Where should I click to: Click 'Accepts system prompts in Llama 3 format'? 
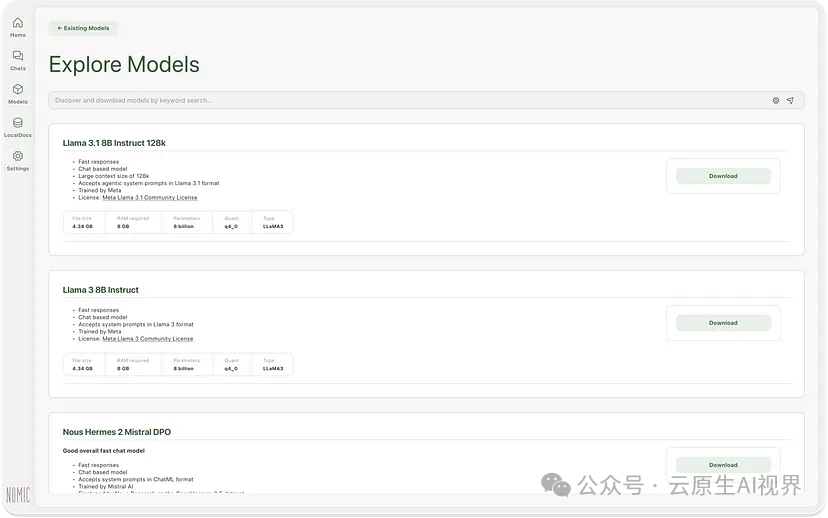[x=136, y=324]
